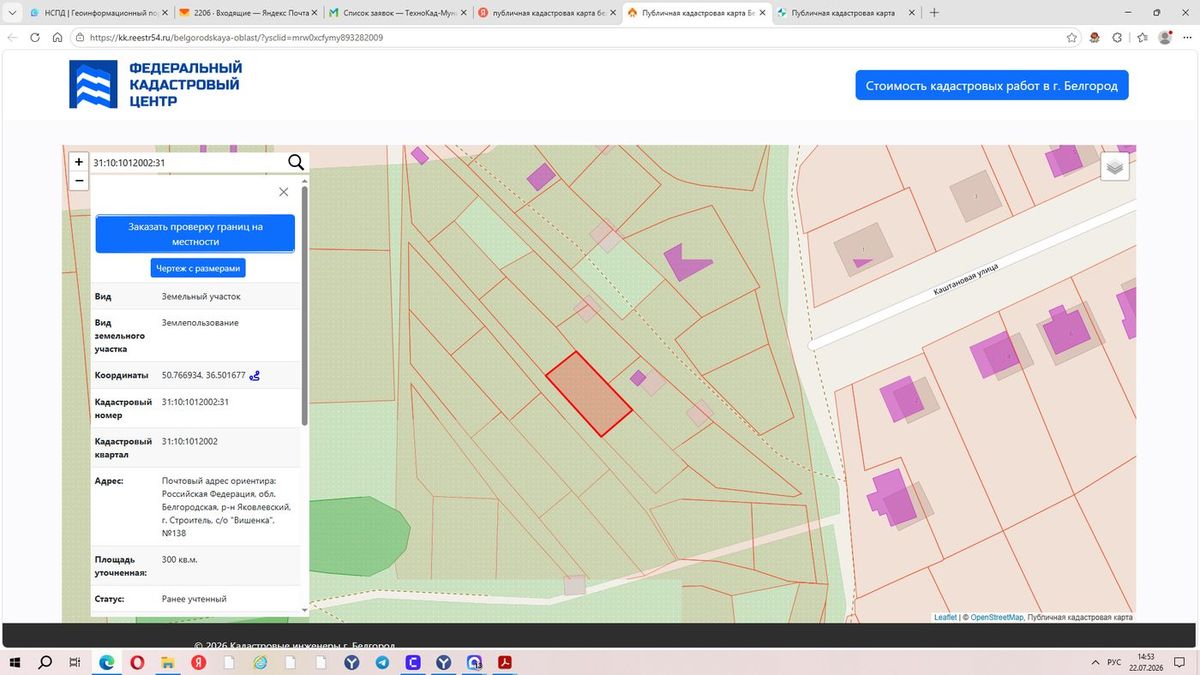1200x675 pixels.
Task: Open the browser profile avatar
Action: coord(1165,37)
